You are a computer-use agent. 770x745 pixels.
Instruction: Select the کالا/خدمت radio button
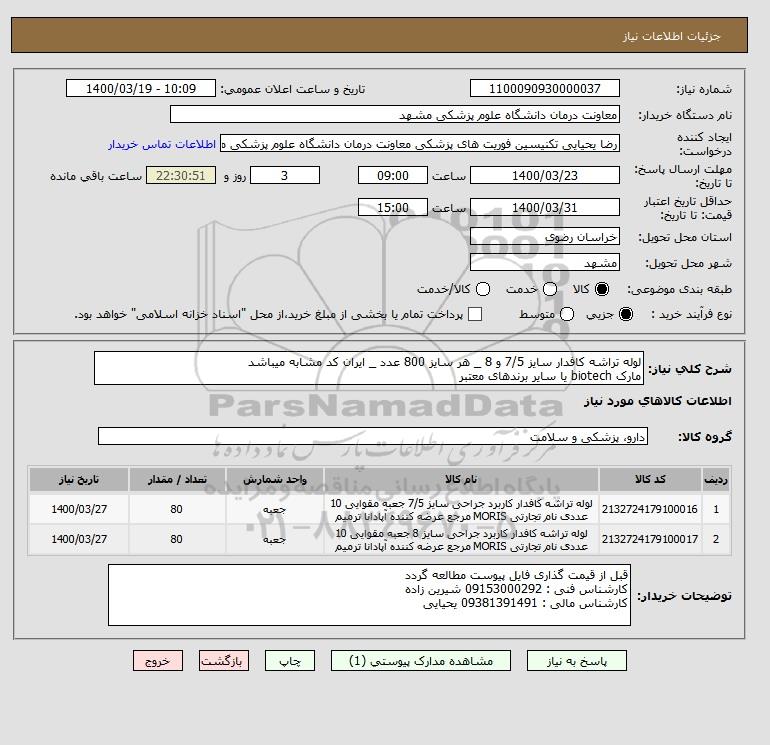483,289
